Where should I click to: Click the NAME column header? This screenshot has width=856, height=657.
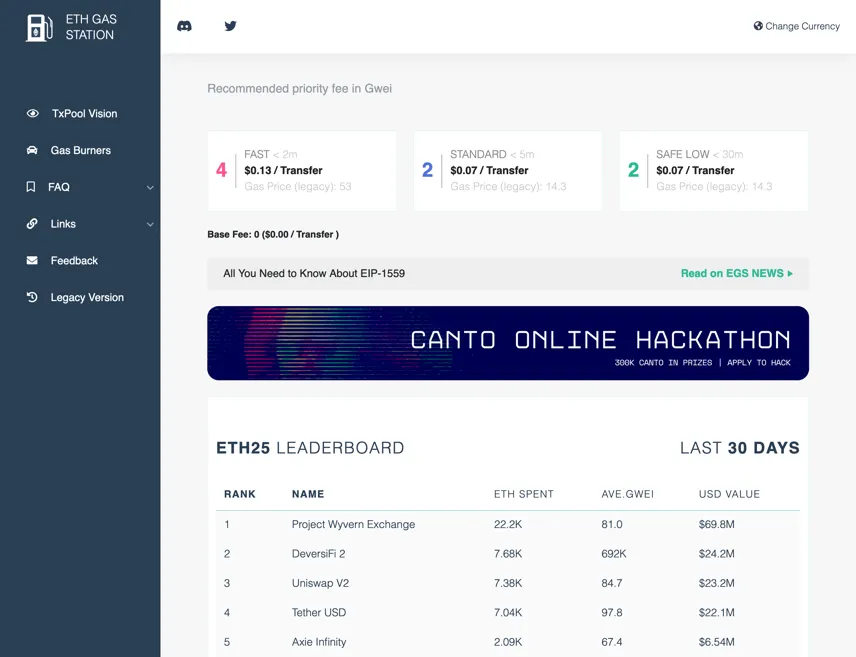[x=308, y=494]
